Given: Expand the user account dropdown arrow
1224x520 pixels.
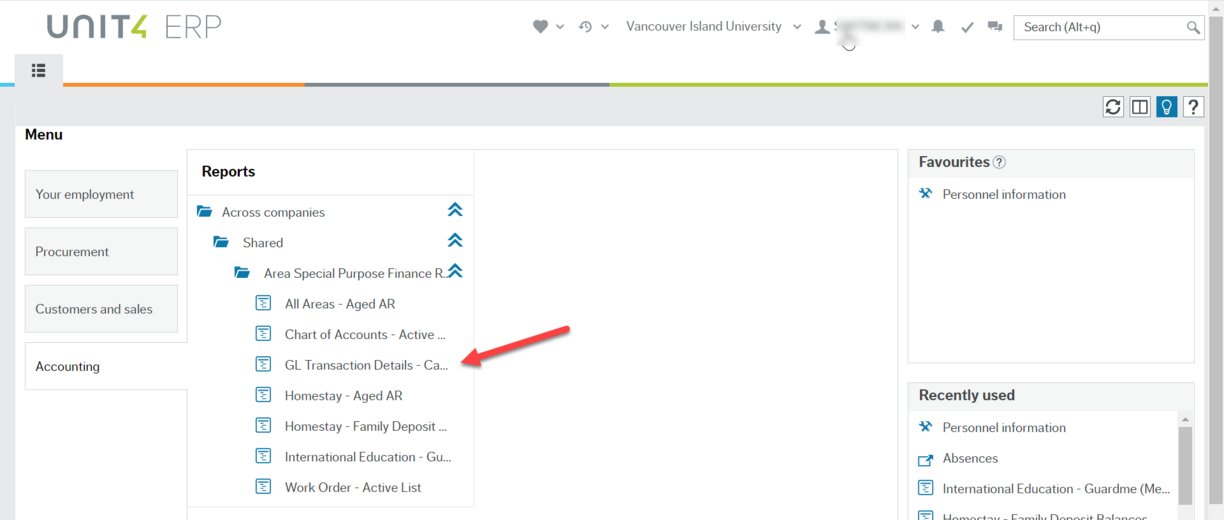Looking at the screenshot, I should point(915,27).
